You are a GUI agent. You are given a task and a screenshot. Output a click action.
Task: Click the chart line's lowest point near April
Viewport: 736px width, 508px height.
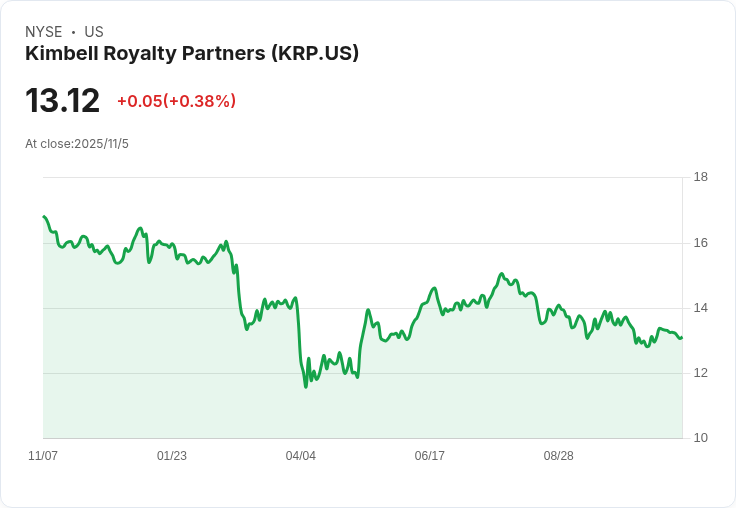click(305, 386)
